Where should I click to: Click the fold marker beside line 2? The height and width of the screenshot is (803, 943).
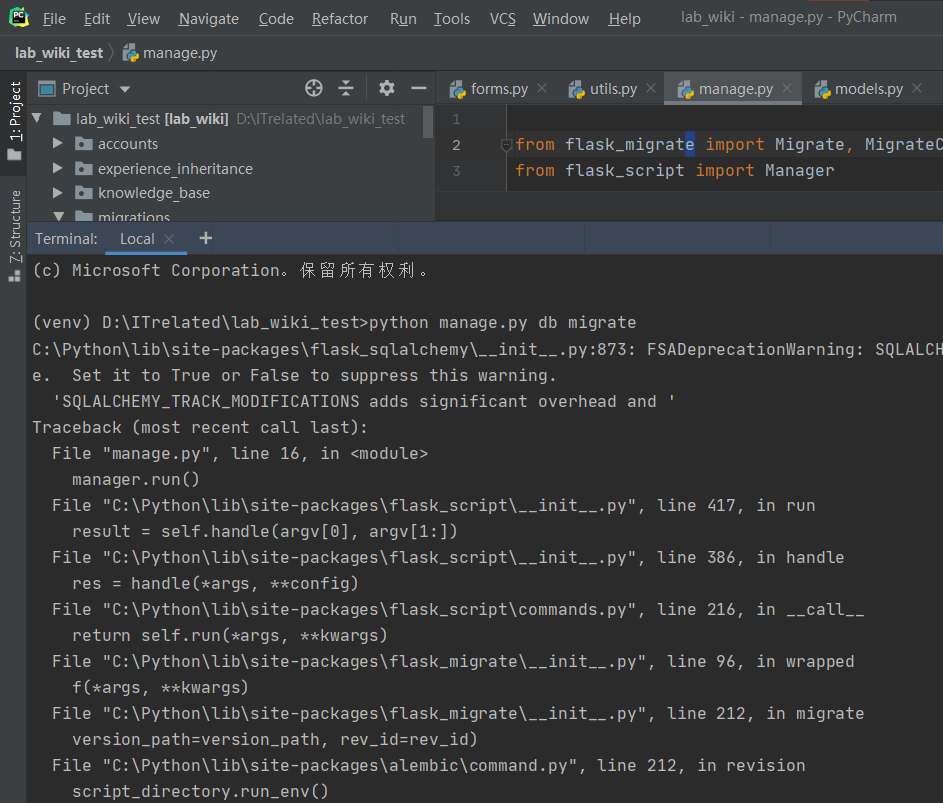[x=506, y=145]
